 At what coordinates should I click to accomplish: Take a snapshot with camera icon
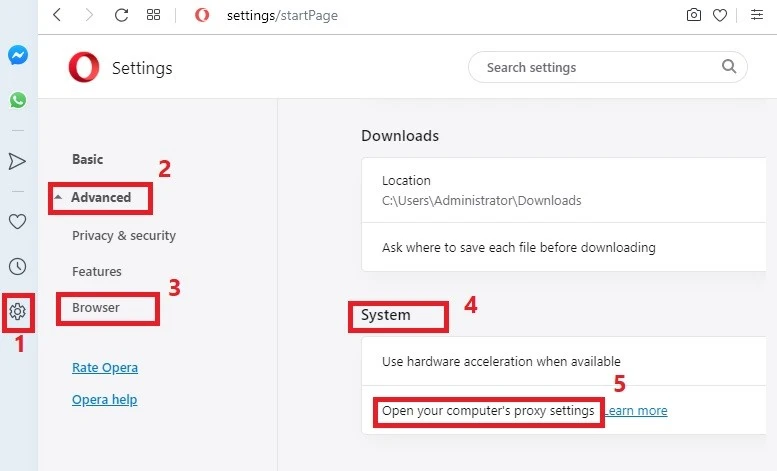tap(694, 15)
